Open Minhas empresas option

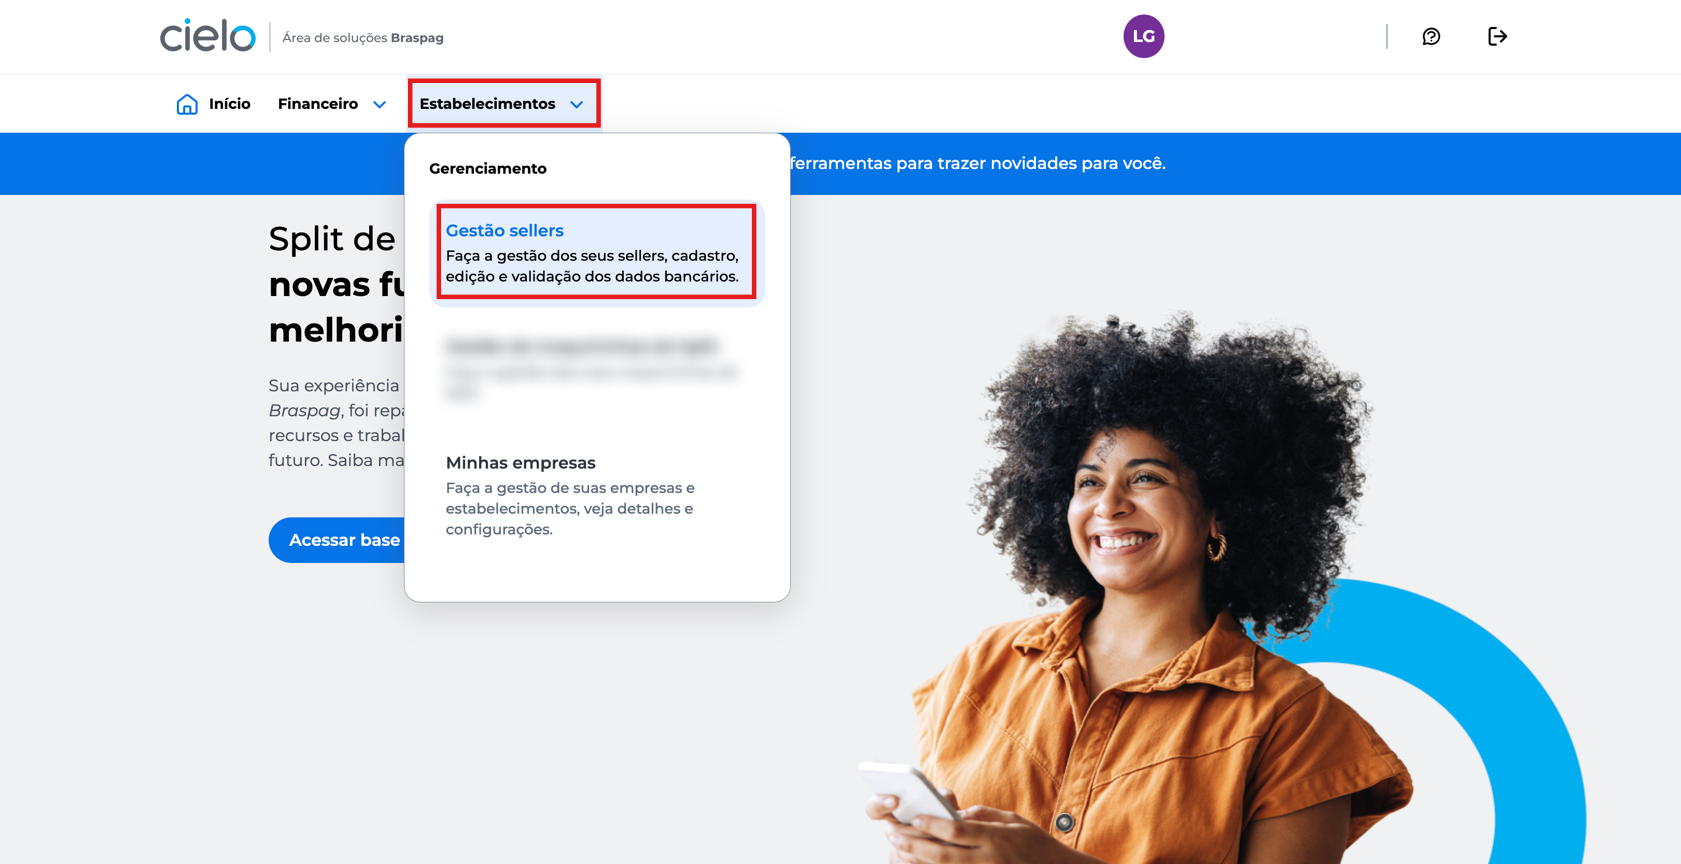tap(597, 495)
